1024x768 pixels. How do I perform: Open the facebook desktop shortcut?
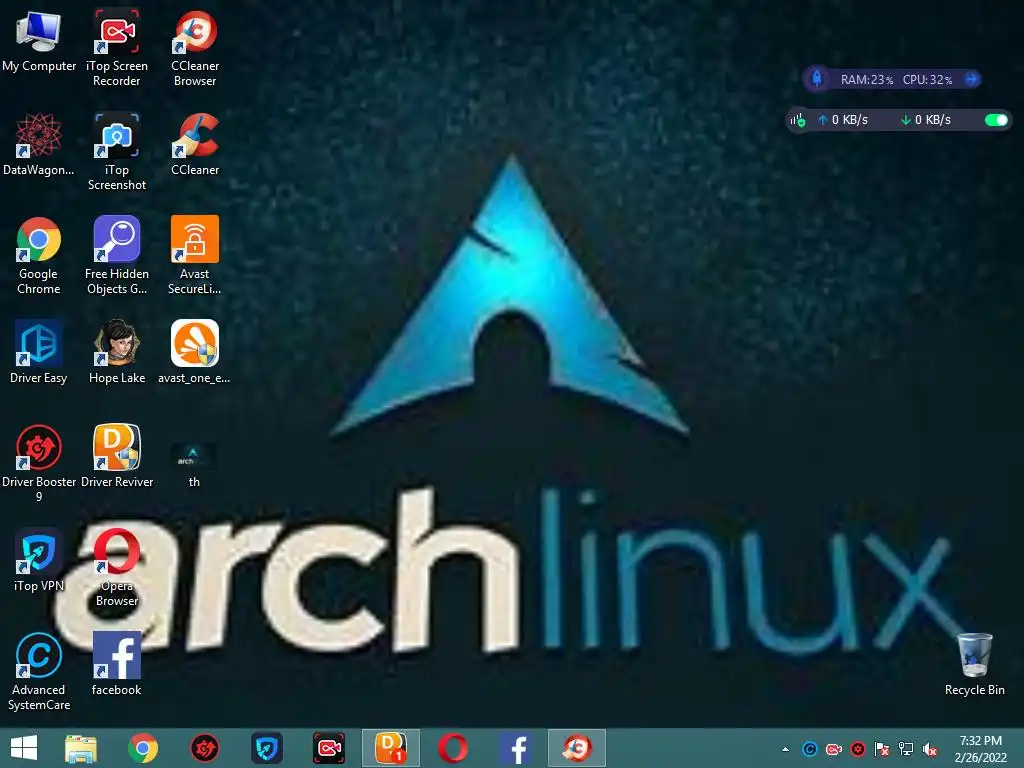(117, 664)
